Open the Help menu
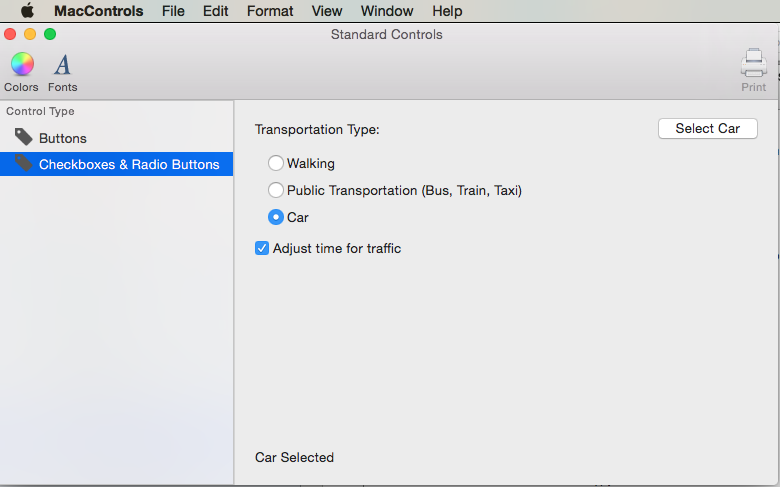This screenshot has height=487, width=780. point(447,11)
